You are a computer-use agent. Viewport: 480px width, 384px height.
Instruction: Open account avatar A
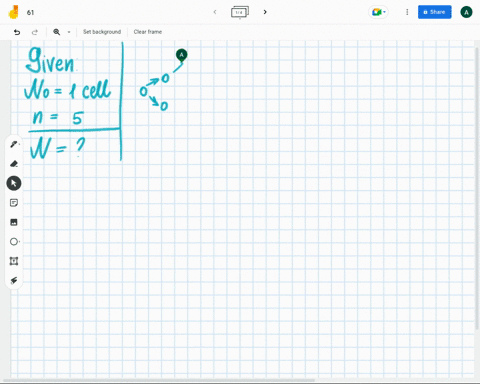tap(466, 12)
